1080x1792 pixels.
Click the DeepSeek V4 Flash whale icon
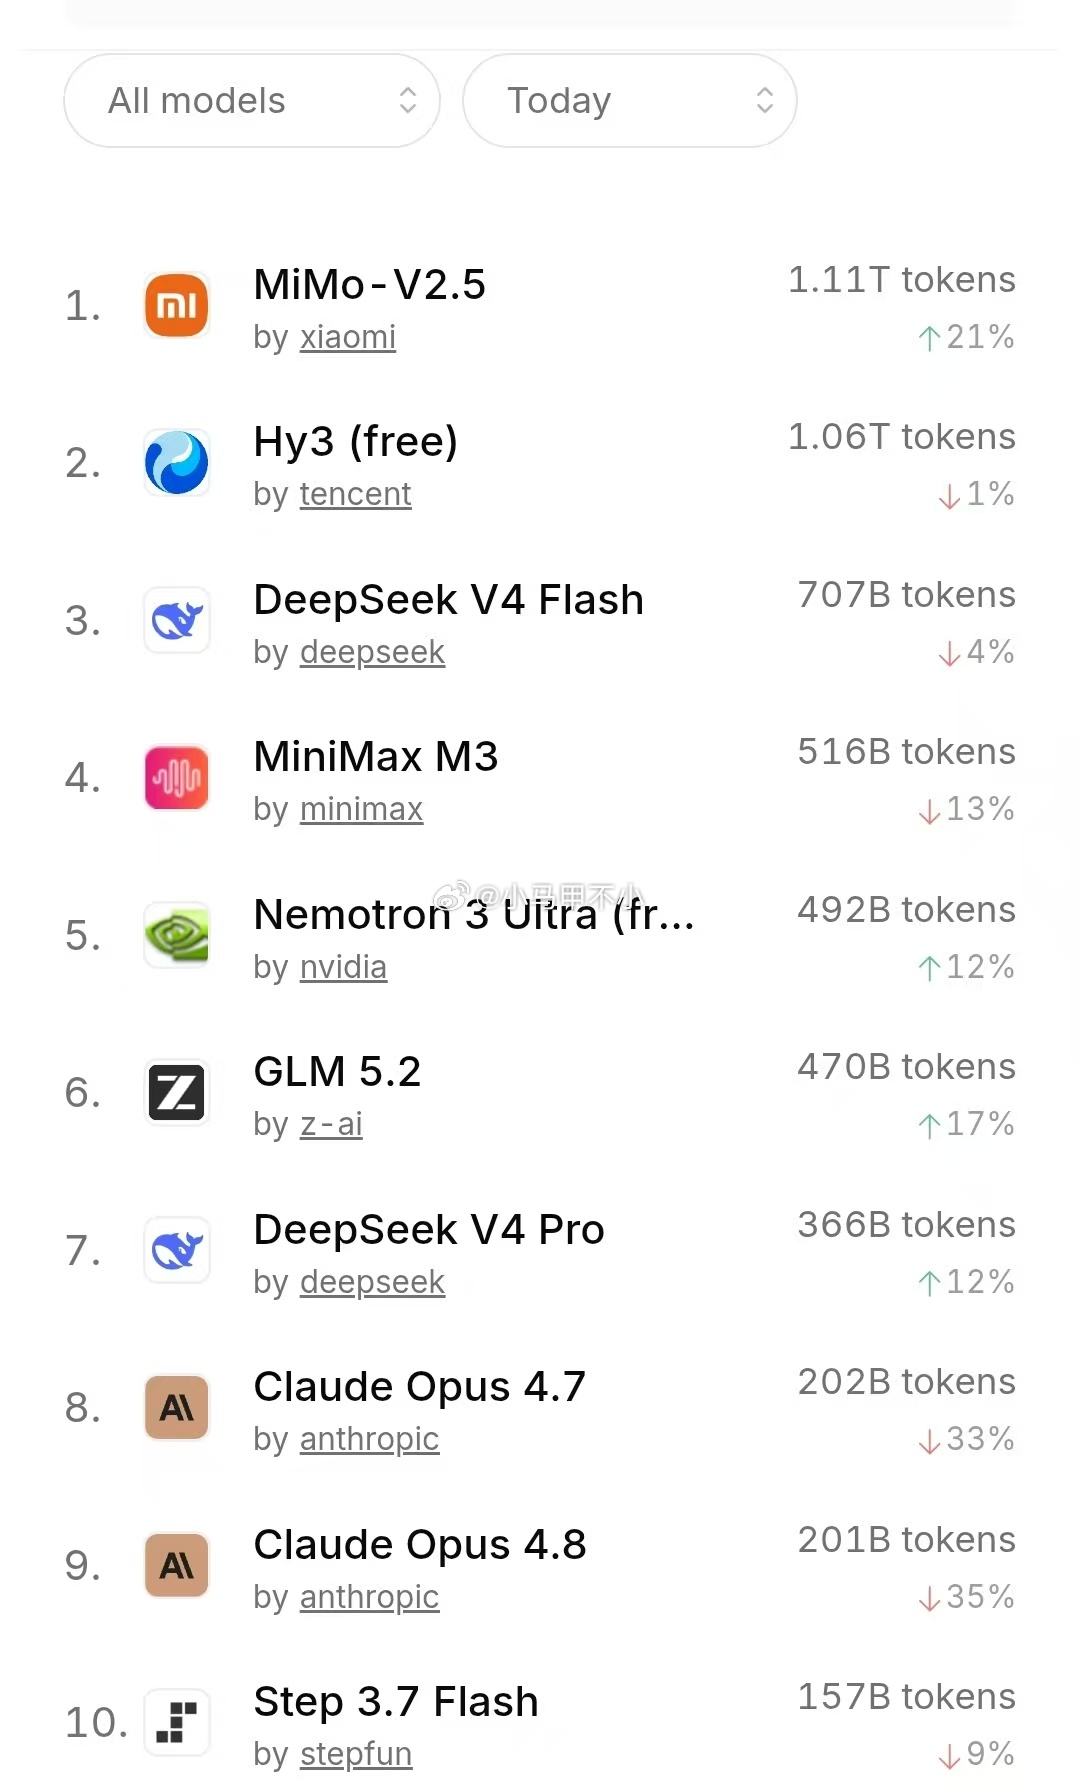(x=177, y=620)
